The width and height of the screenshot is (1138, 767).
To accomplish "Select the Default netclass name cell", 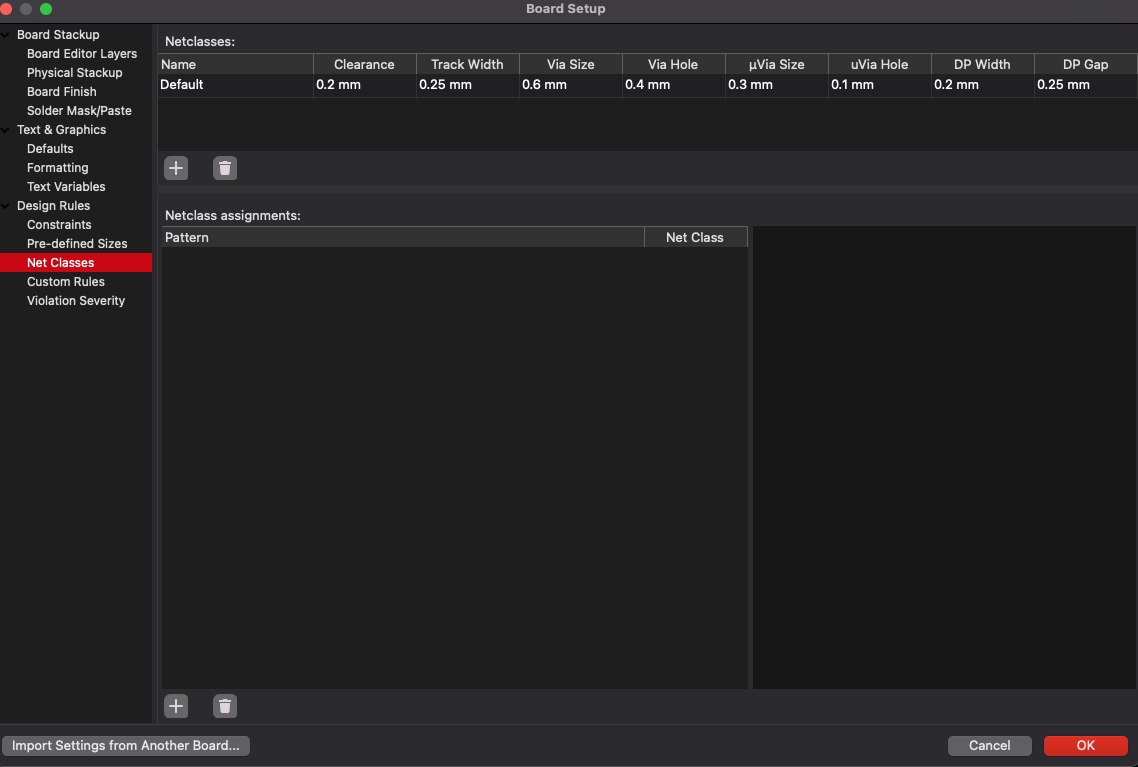I will pos(236,85).
